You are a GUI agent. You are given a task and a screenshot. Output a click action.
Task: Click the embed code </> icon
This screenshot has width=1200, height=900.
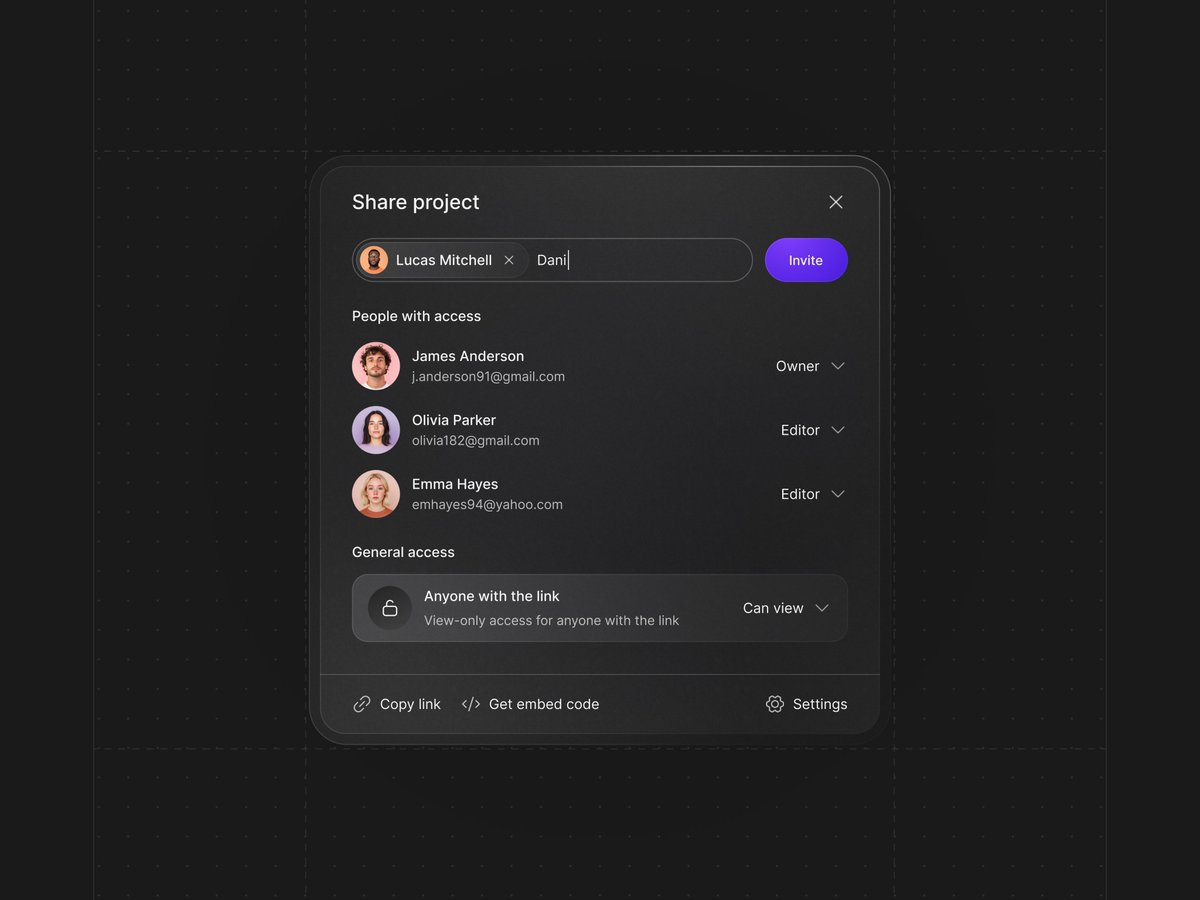coord(470,704)
